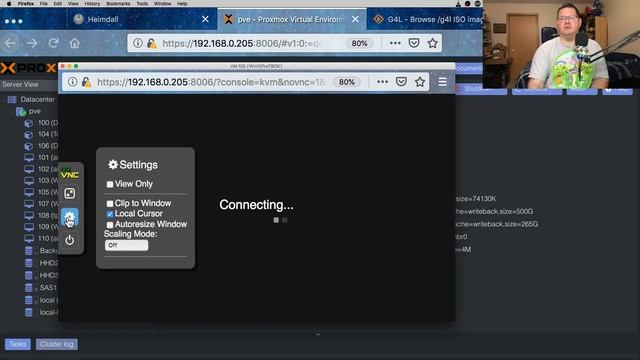Select HHD2 storage in tree

pos(48,263)
